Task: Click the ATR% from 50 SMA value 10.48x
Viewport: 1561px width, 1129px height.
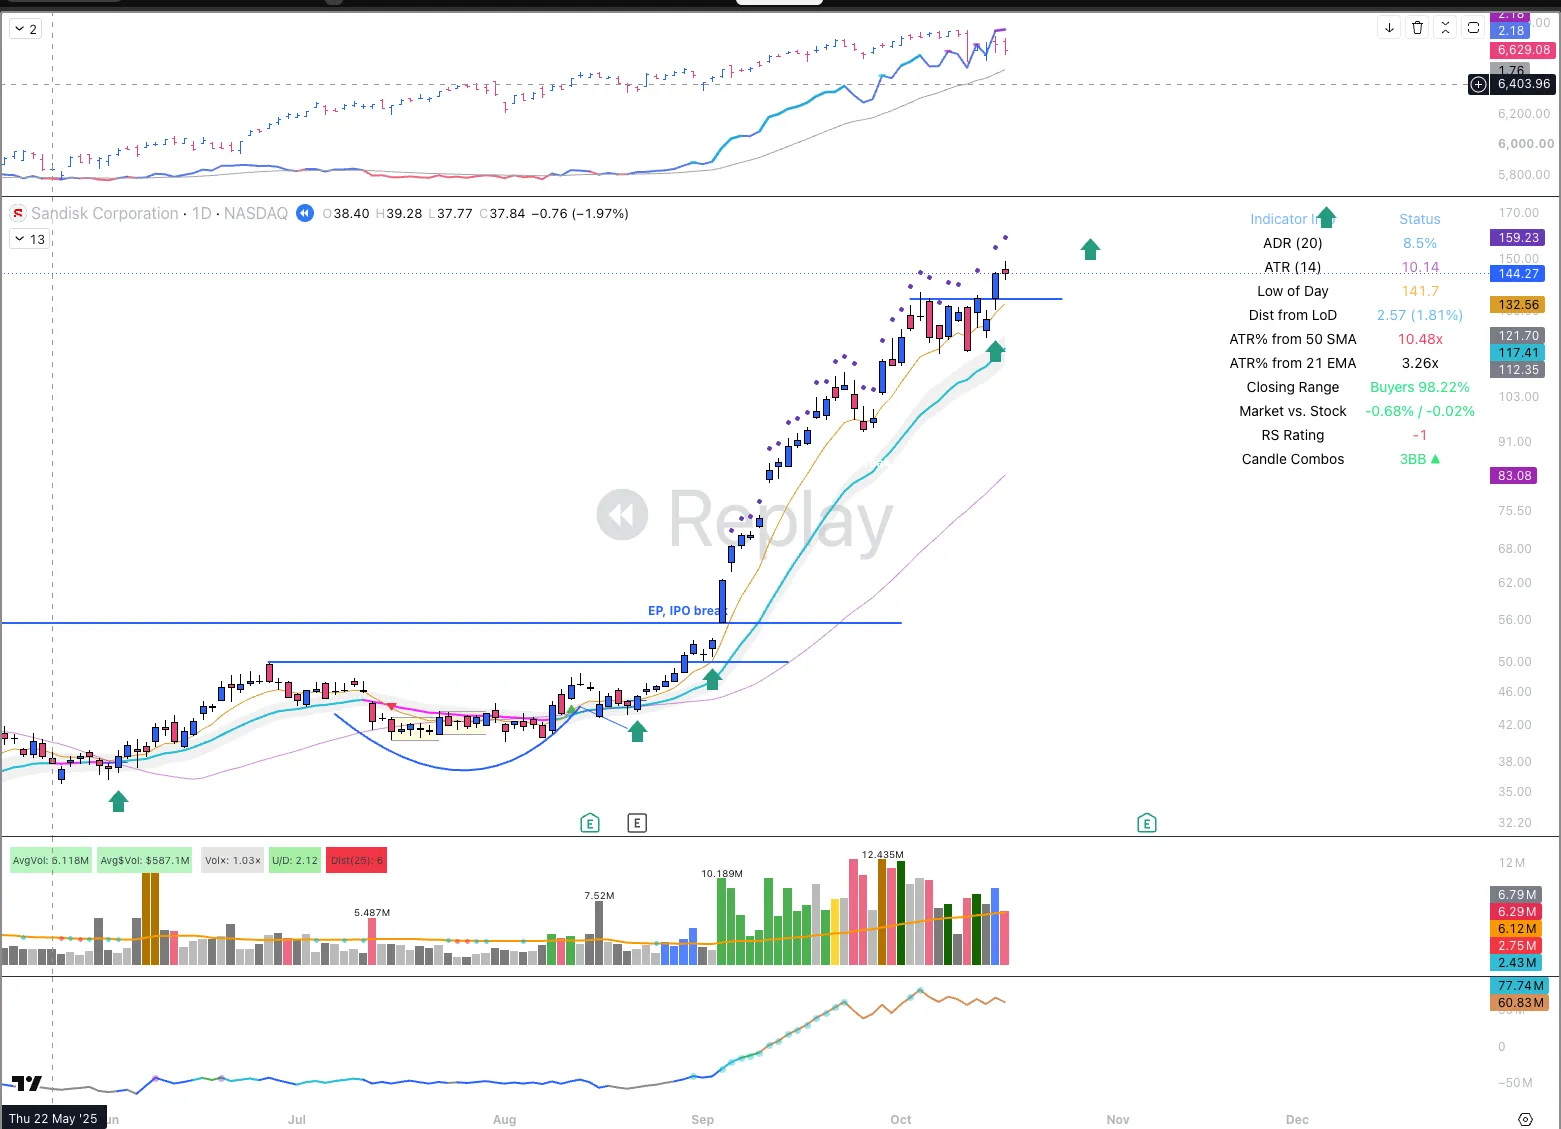Action: pos(1420,339)
